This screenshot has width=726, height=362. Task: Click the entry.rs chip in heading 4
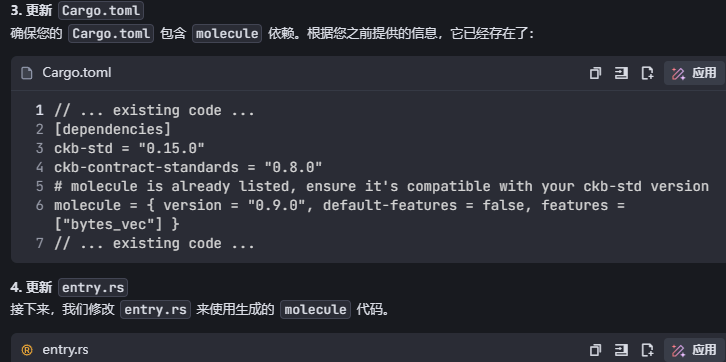point(93,287)
